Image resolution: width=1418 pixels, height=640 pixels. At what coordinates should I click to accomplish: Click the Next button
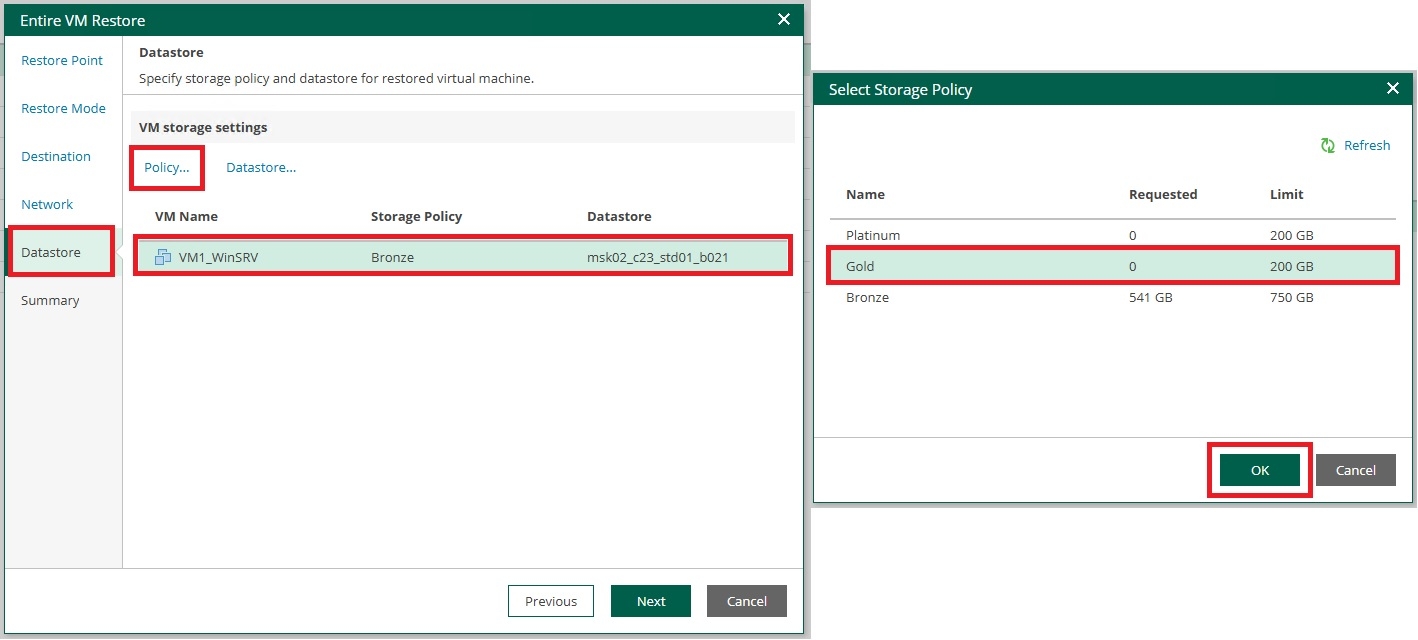(x=651, y=601)
